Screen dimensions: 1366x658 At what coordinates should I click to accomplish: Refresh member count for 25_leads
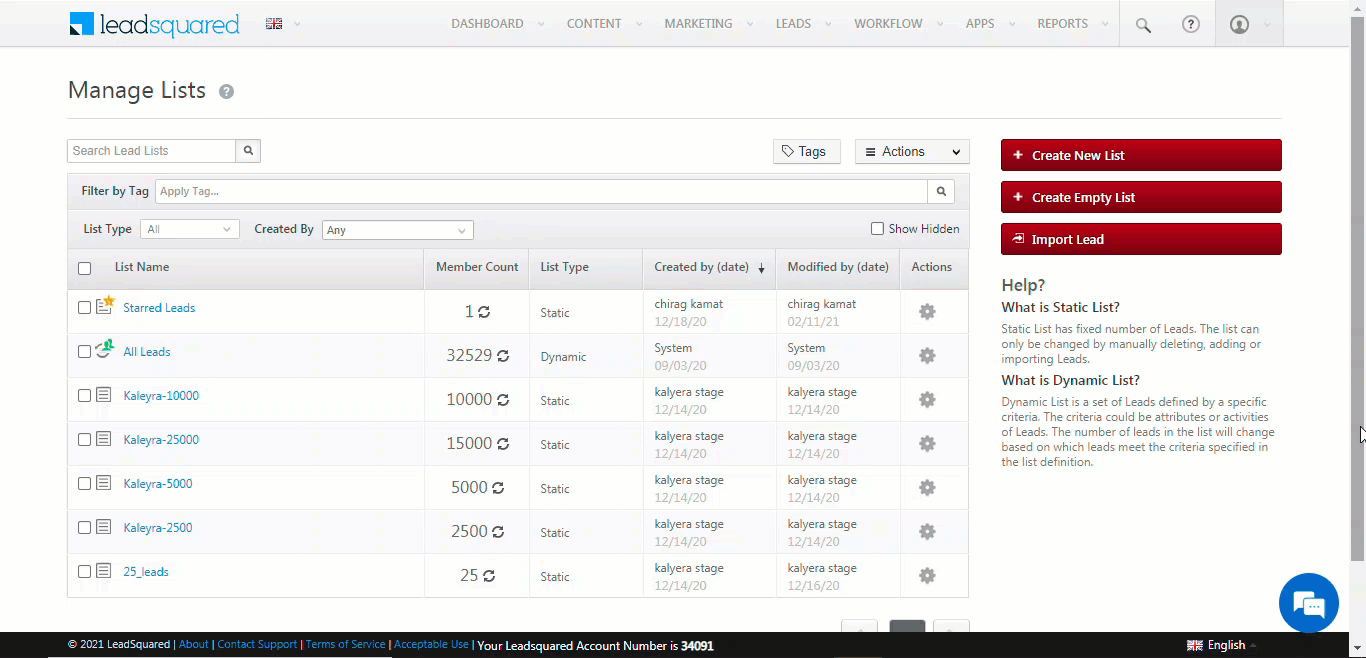(489, 576)
